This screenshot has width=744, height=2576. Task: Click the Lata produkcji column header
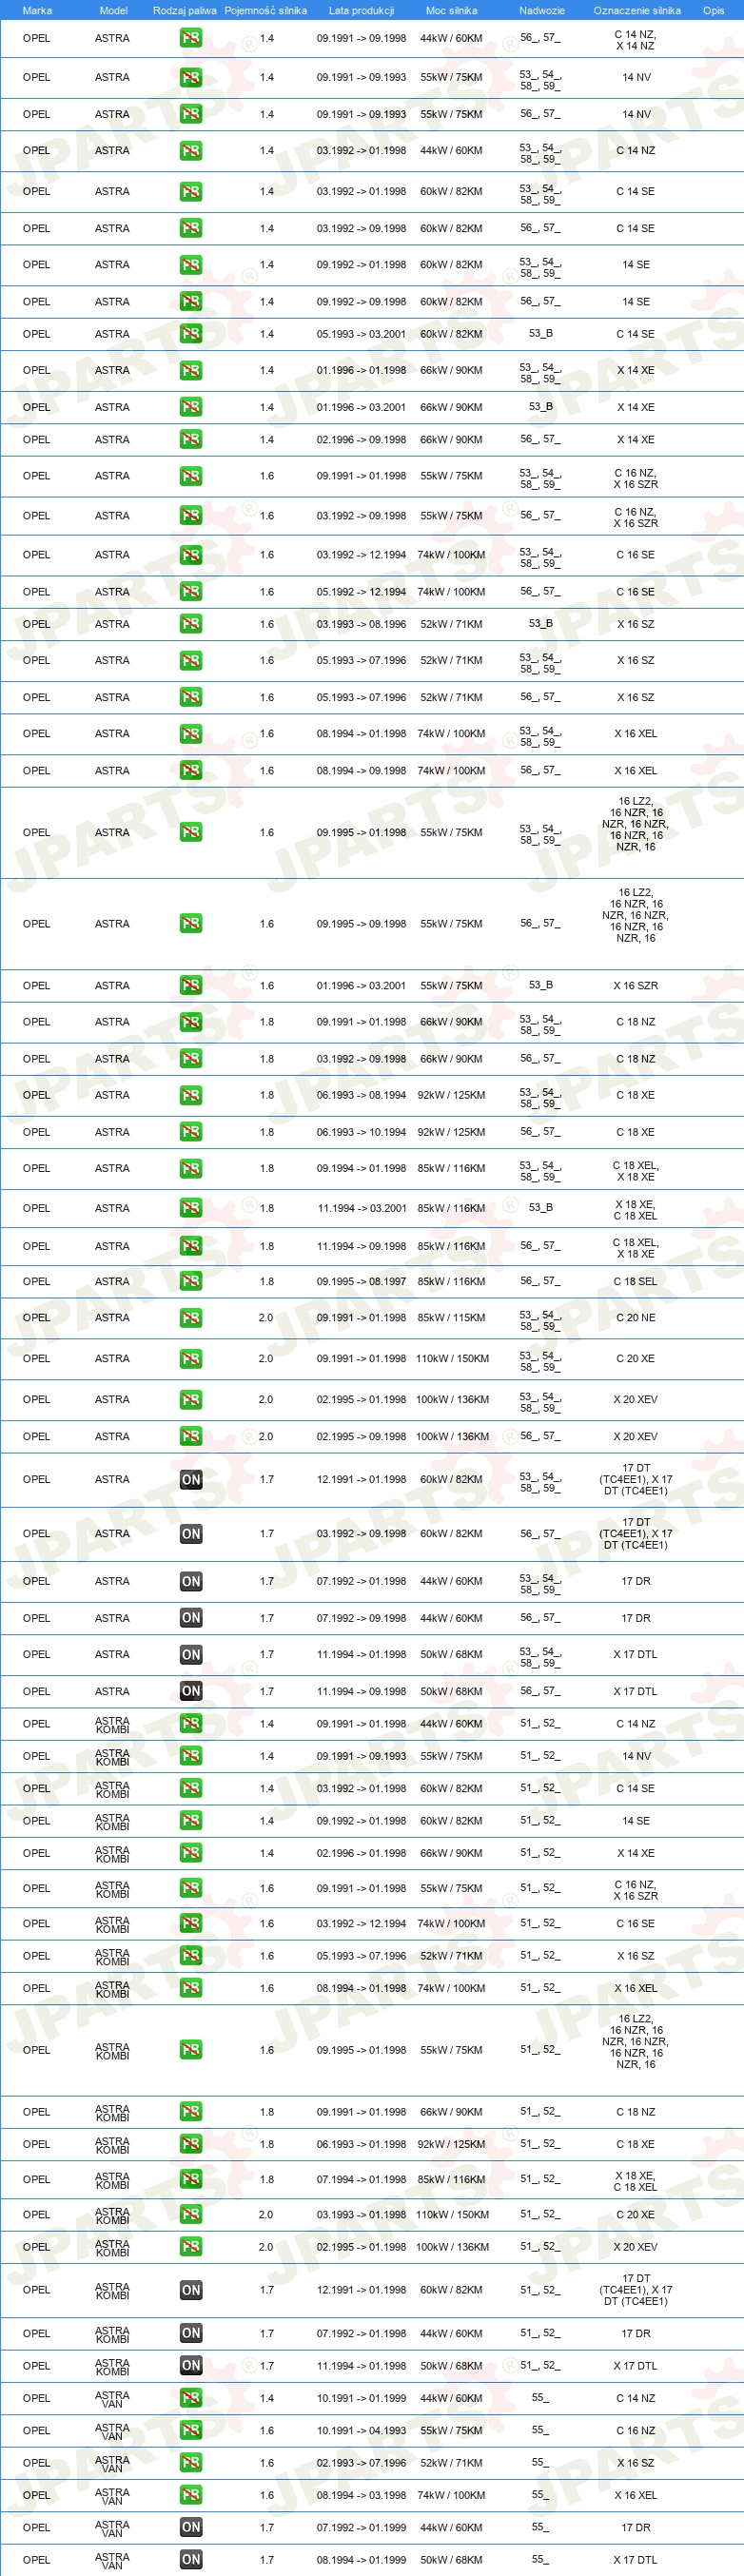362,11
